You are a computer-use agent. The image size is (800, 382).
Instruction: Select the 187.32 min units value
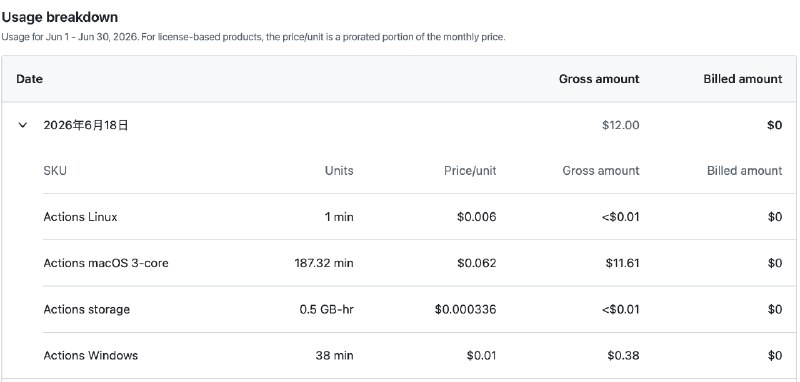click(324, 263)
